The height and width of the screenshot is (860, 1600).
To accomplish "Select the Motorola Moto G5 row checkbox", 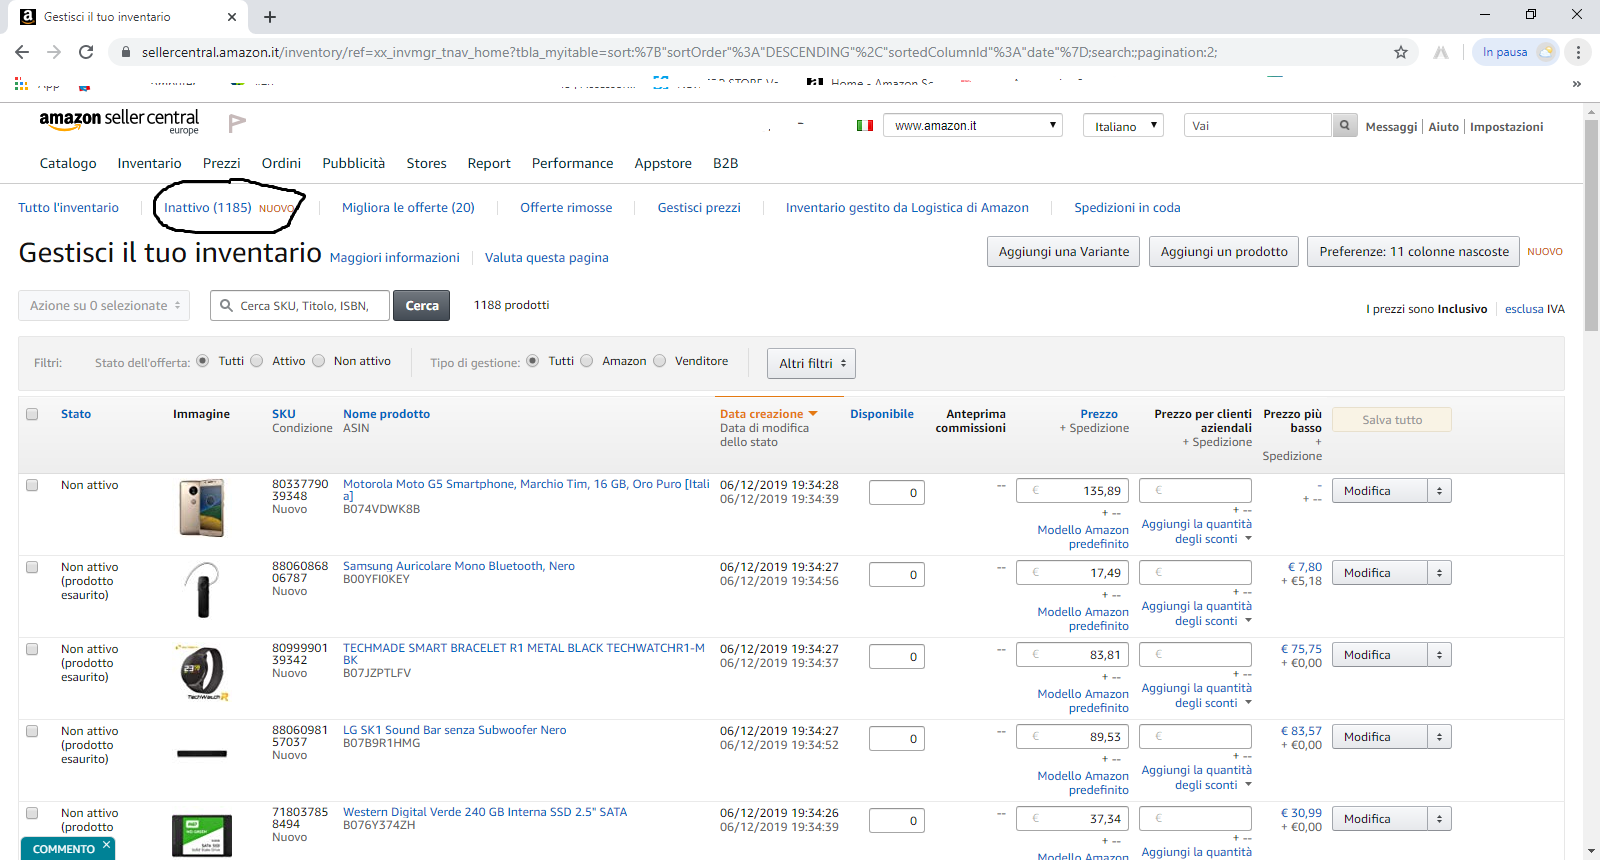I will point(32,485).
